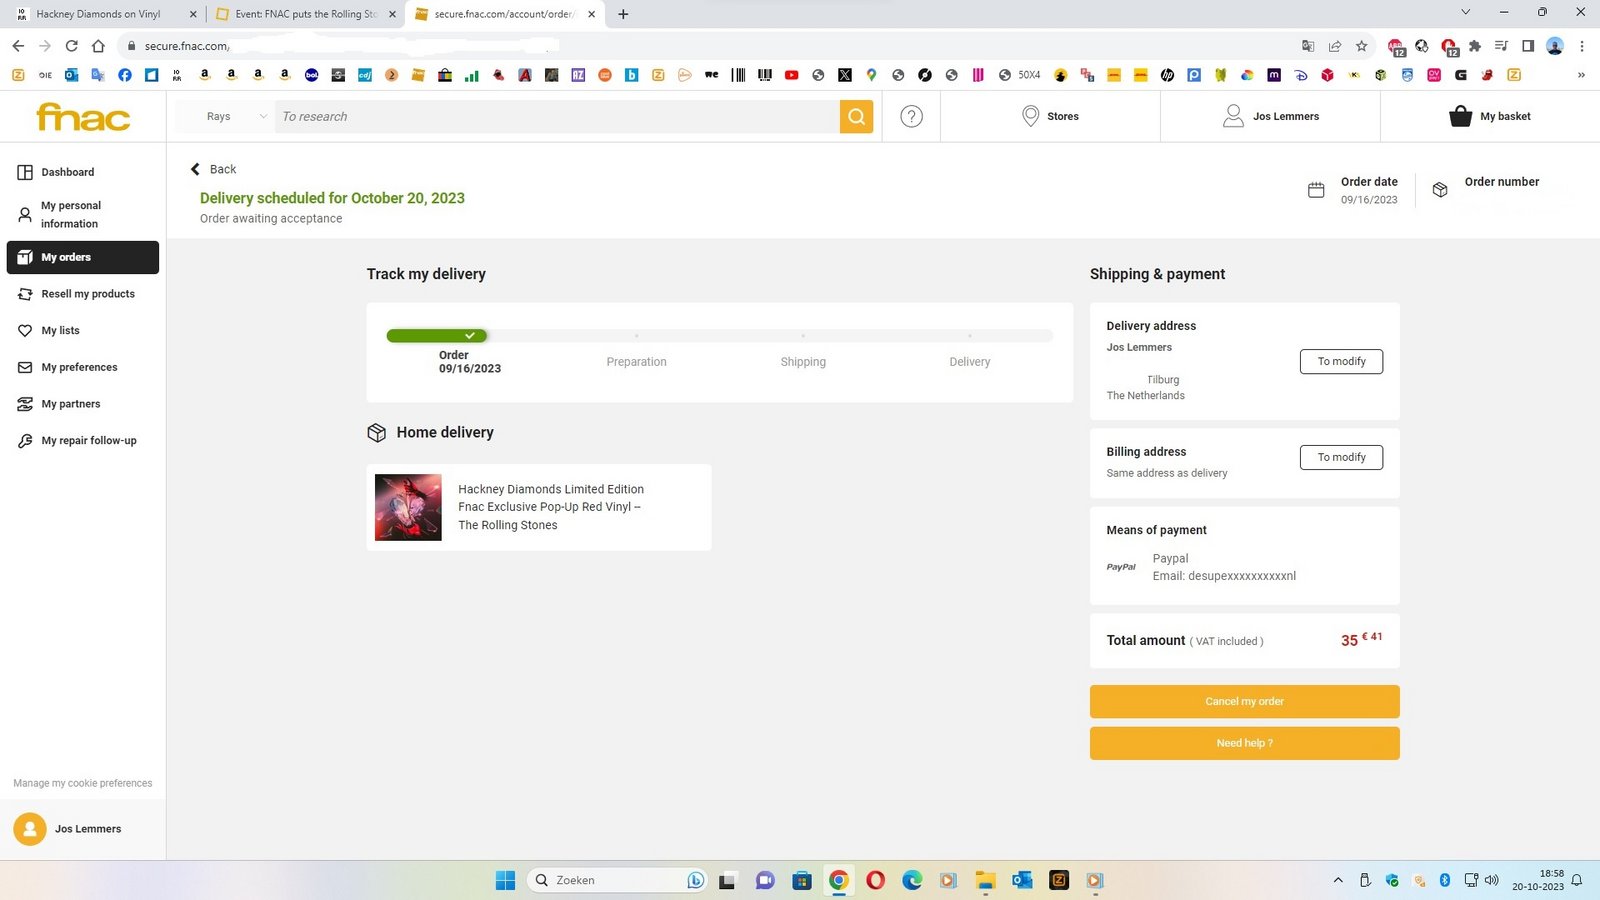
Task: Open the tab search dropdown arrow
Action: pos(1465,13)
